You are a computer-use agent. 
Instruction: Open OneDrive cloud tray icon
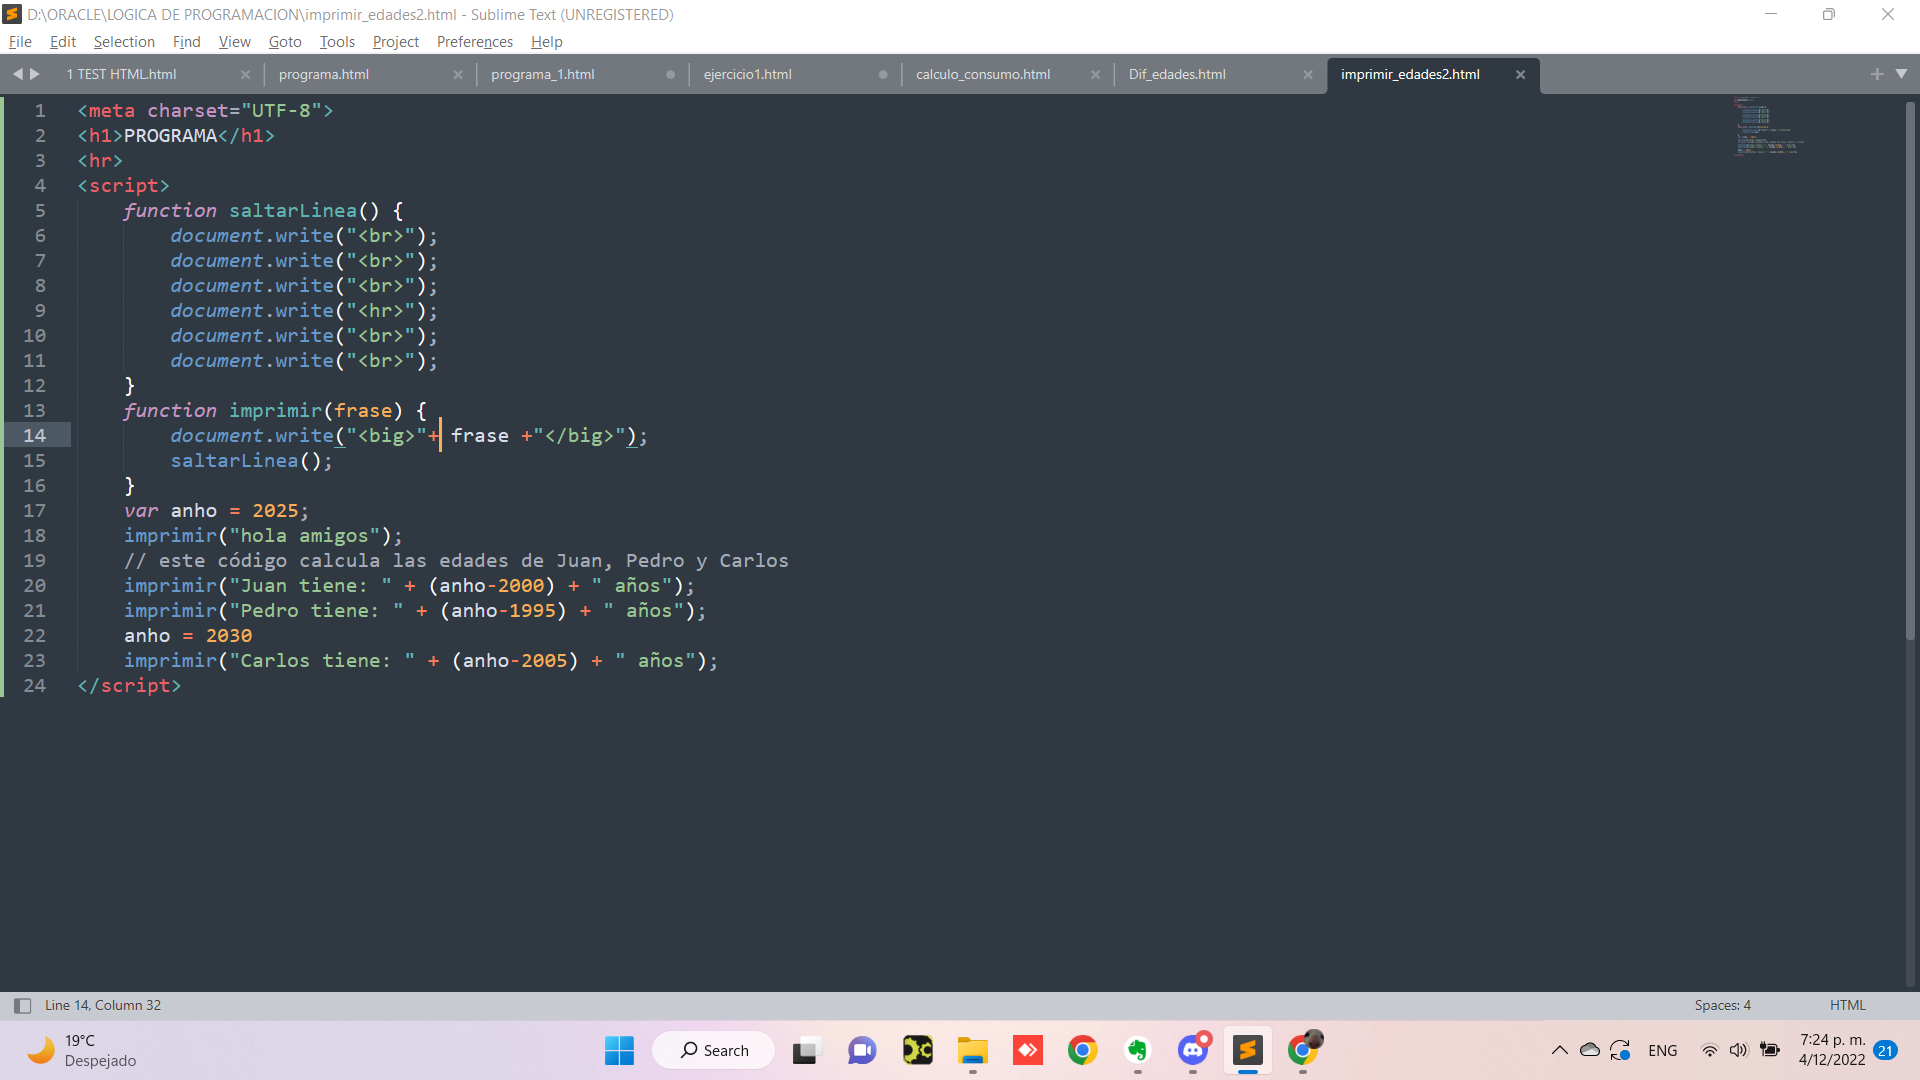point(1589,1050)
